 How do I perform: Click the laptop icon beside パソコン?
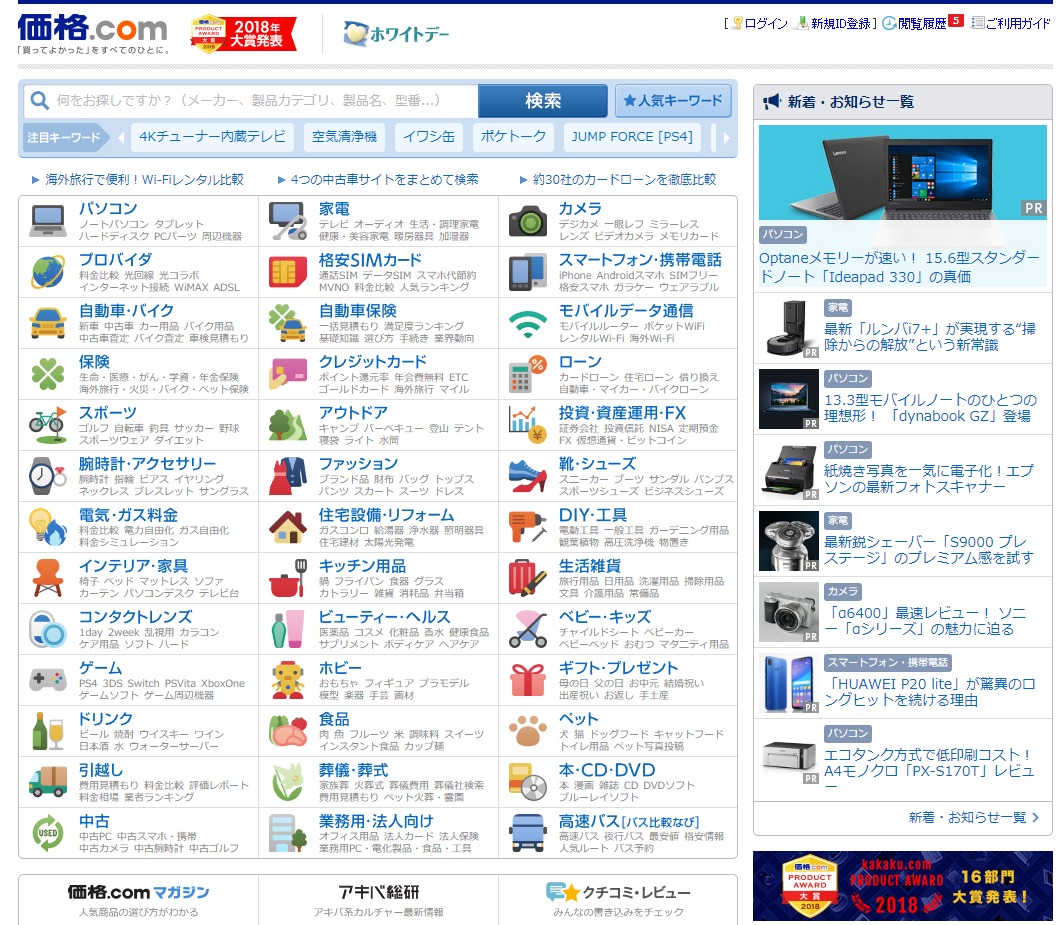tap(47, 220)
